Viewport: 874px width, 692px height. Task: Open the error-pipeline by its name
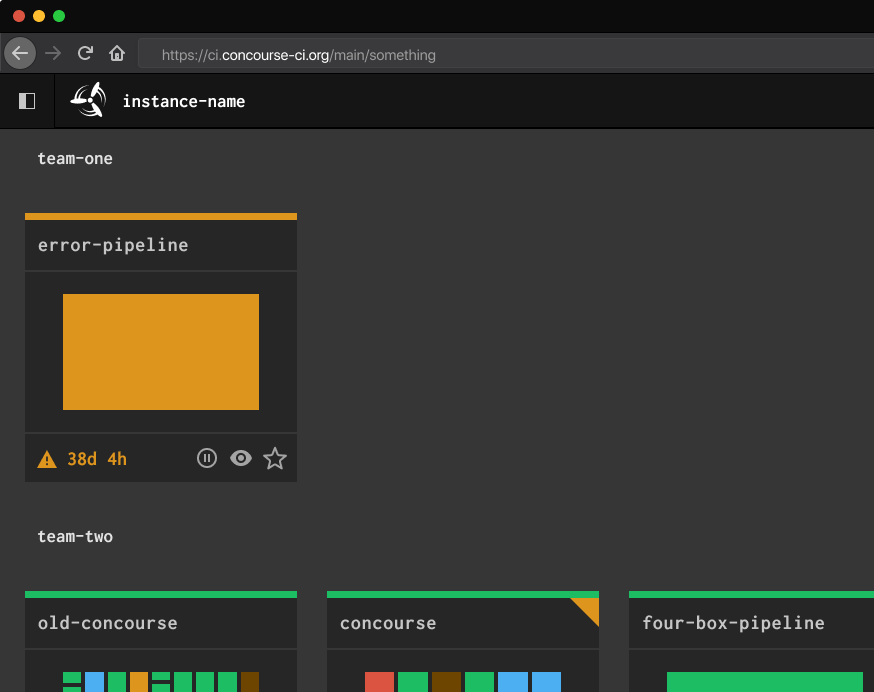112,244
